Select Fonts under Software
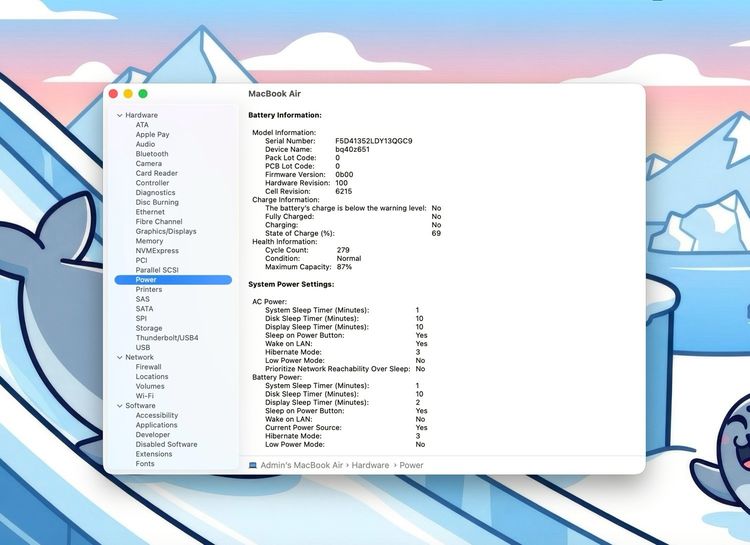Image resolution: width=750 pixels, height=545 pixels. pyautogui.click(x=144, y=464)
